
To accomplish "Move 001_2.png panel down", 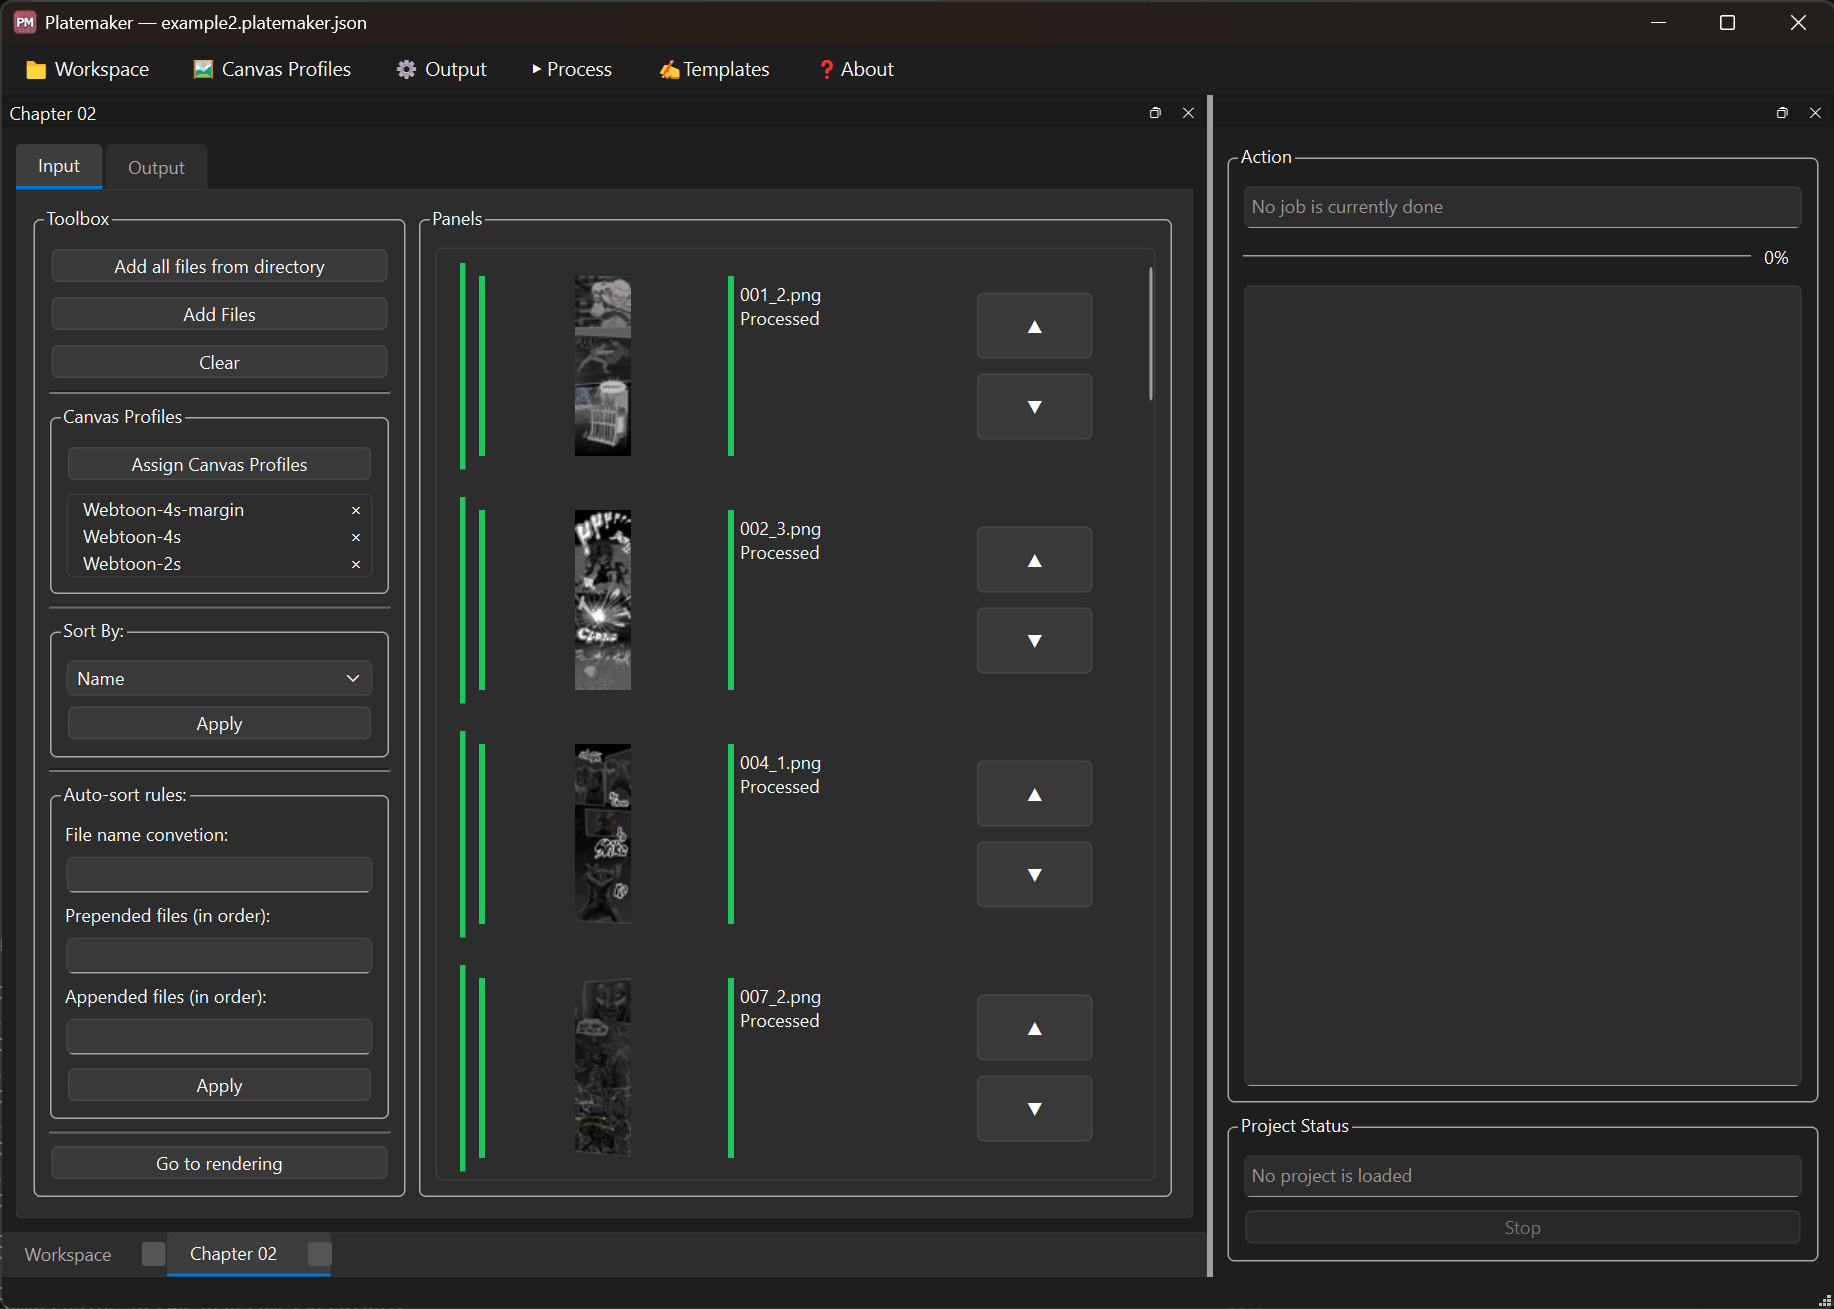I will click(x=1034, y=406).
